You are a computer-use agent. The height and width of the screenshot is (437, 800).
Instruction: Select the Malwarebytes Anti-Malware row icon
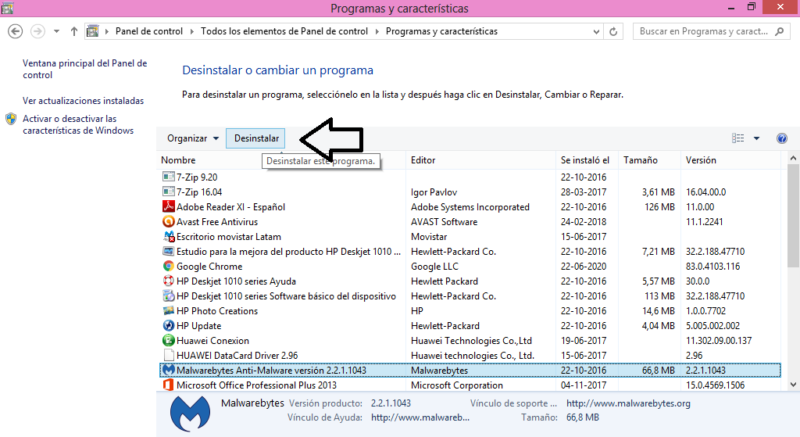(168, 370)
